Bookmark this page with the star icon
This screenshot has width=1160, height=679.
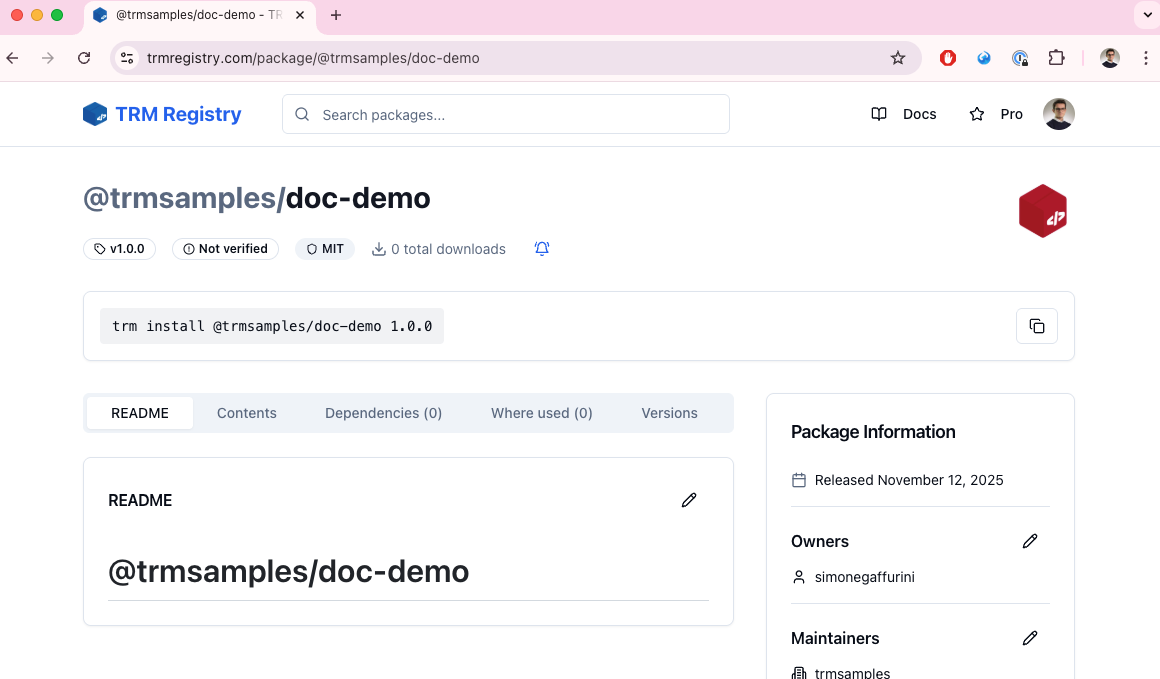897,58
